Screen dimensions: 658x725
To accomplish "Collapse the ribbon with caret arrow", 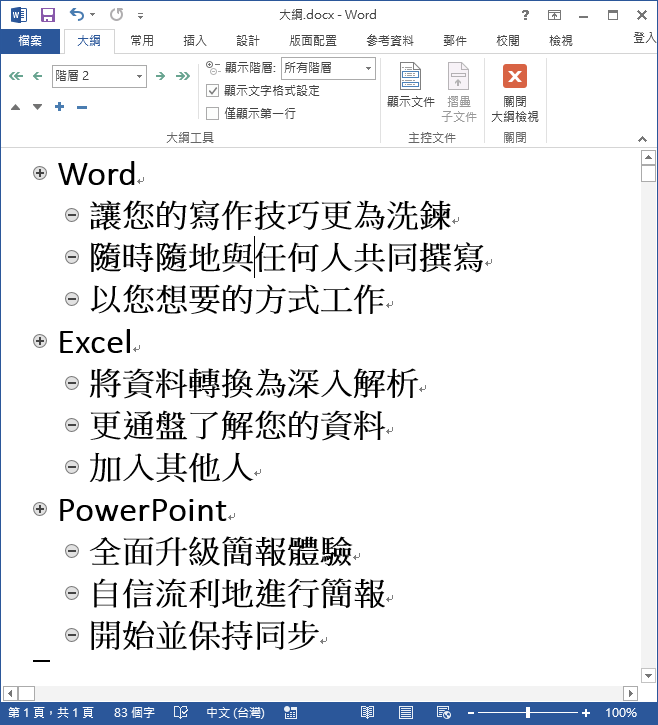I will (642, 139).
